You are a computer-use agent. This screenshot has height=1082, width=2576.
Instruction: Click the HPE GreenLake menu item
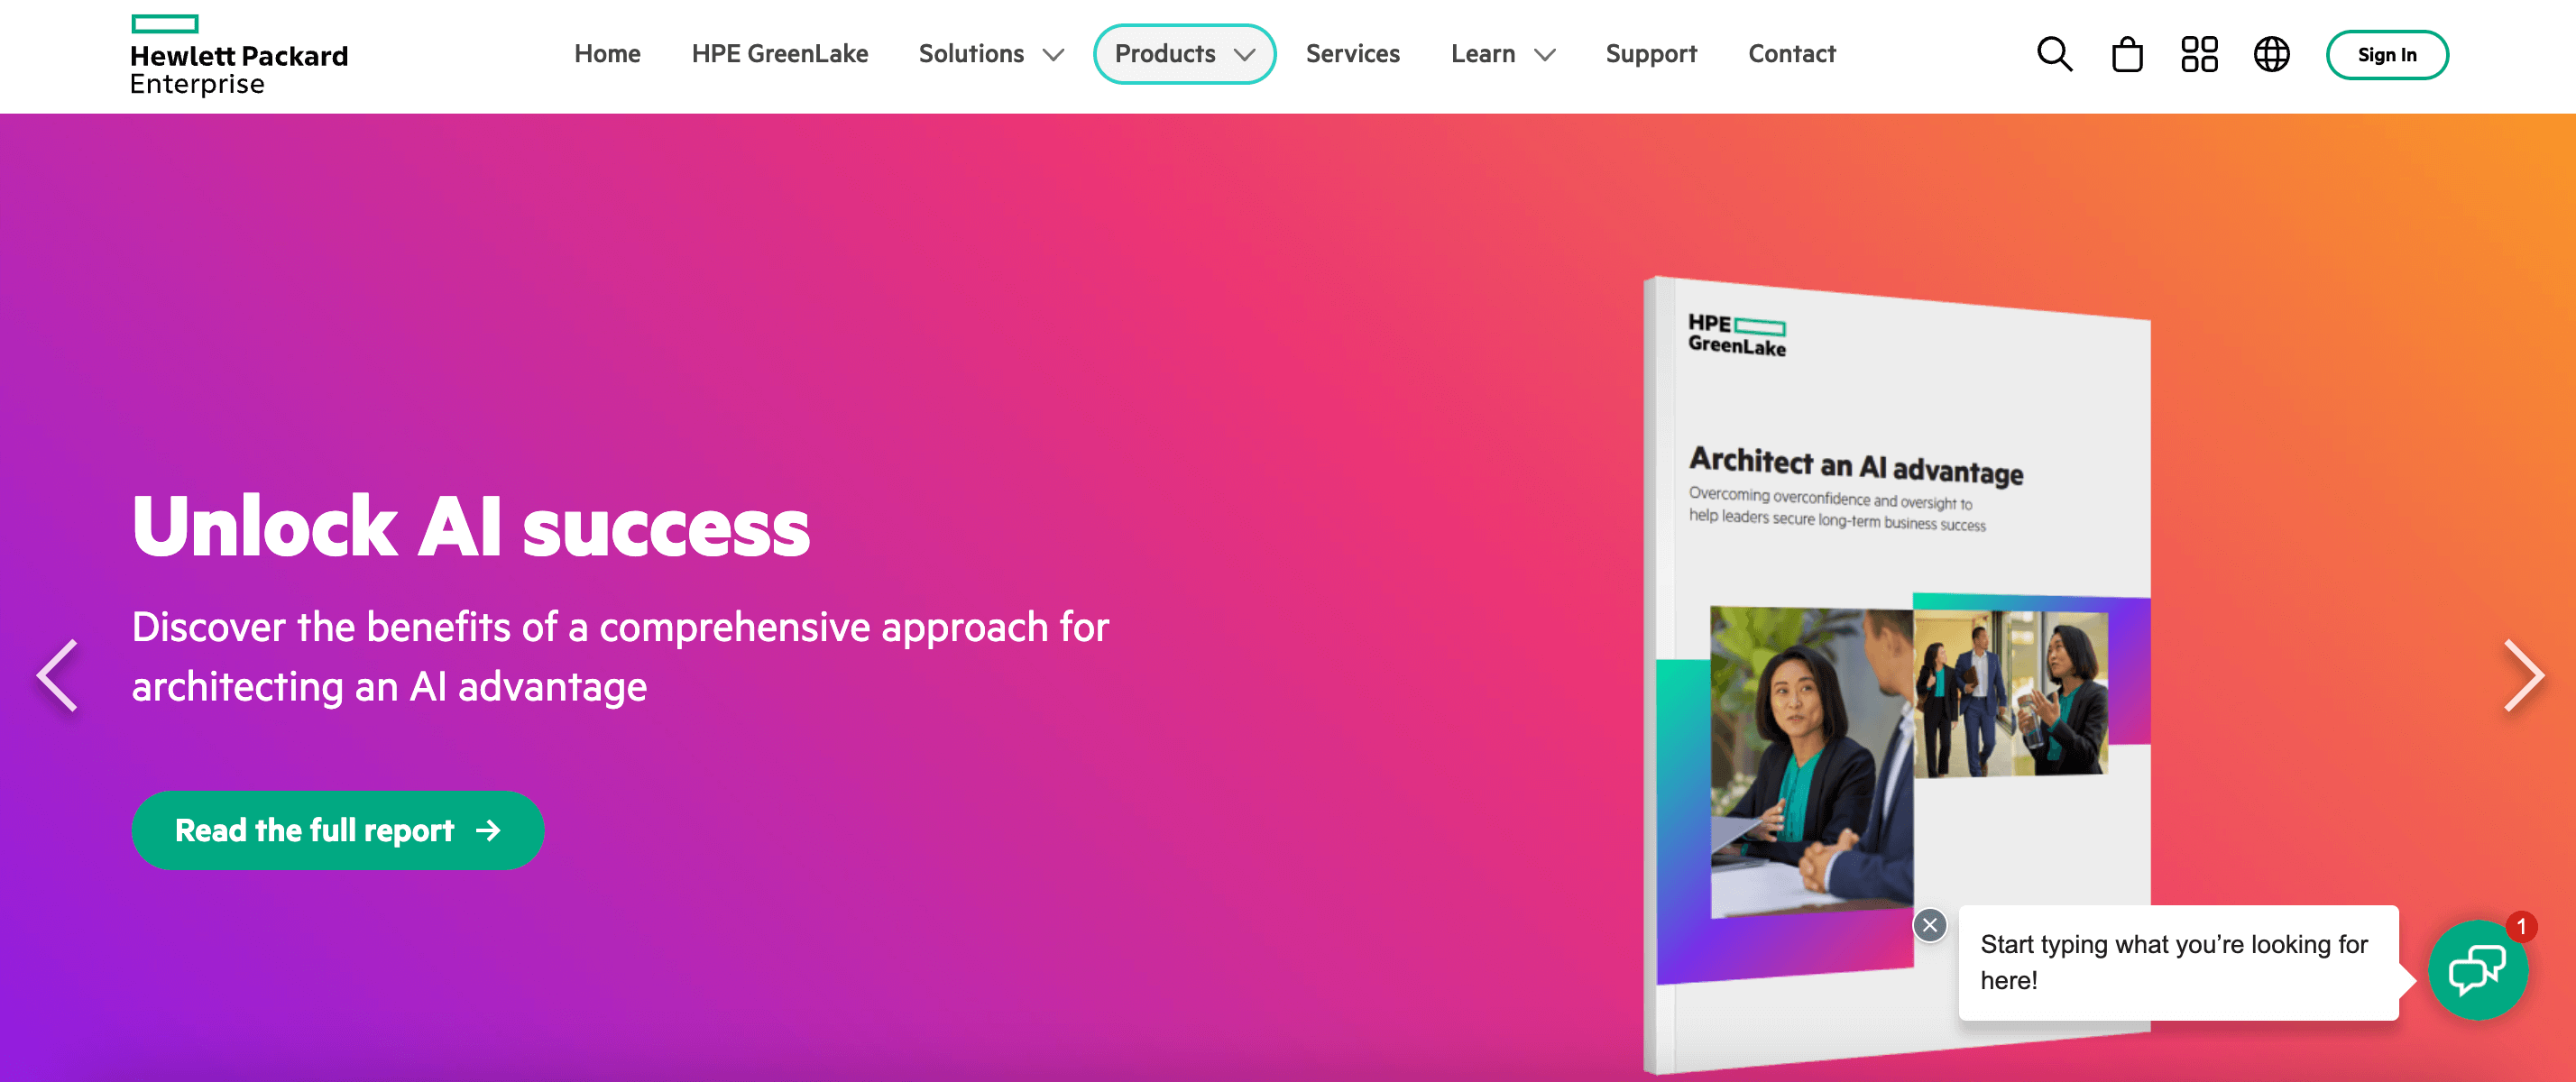[780, 54]
